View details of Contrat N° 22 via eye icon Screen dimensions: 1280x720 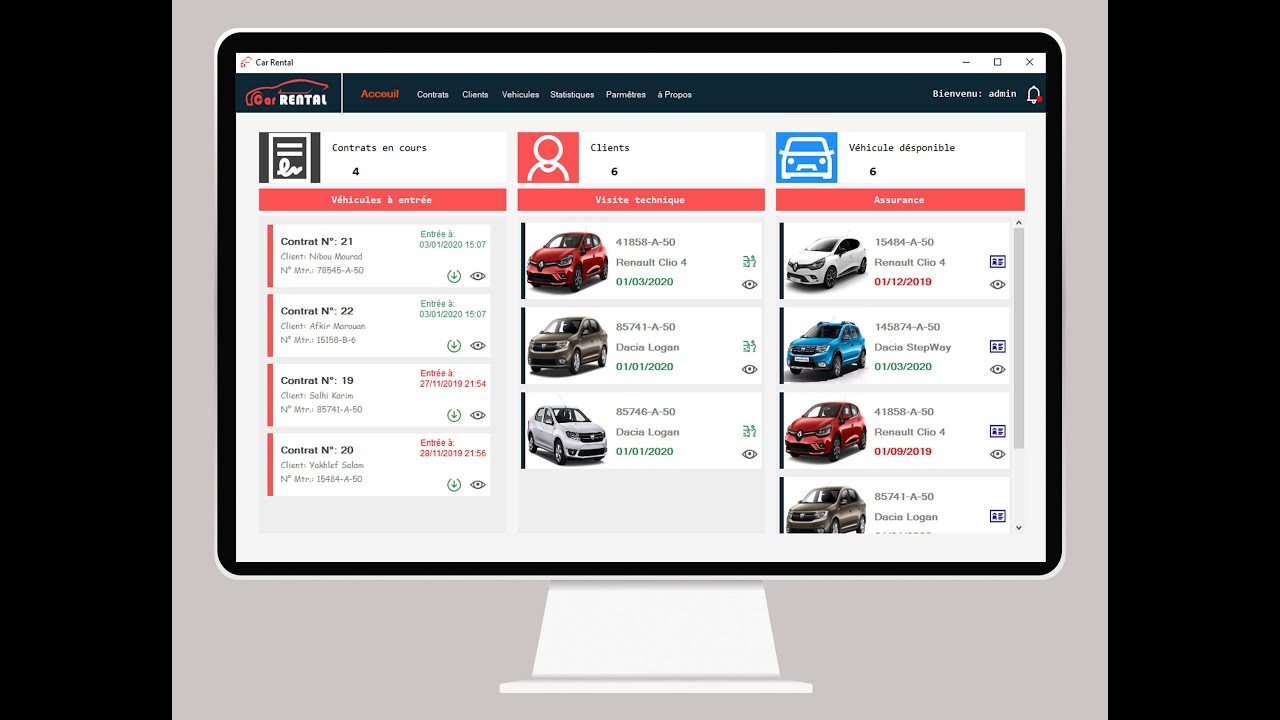click(x=478, y=346)
